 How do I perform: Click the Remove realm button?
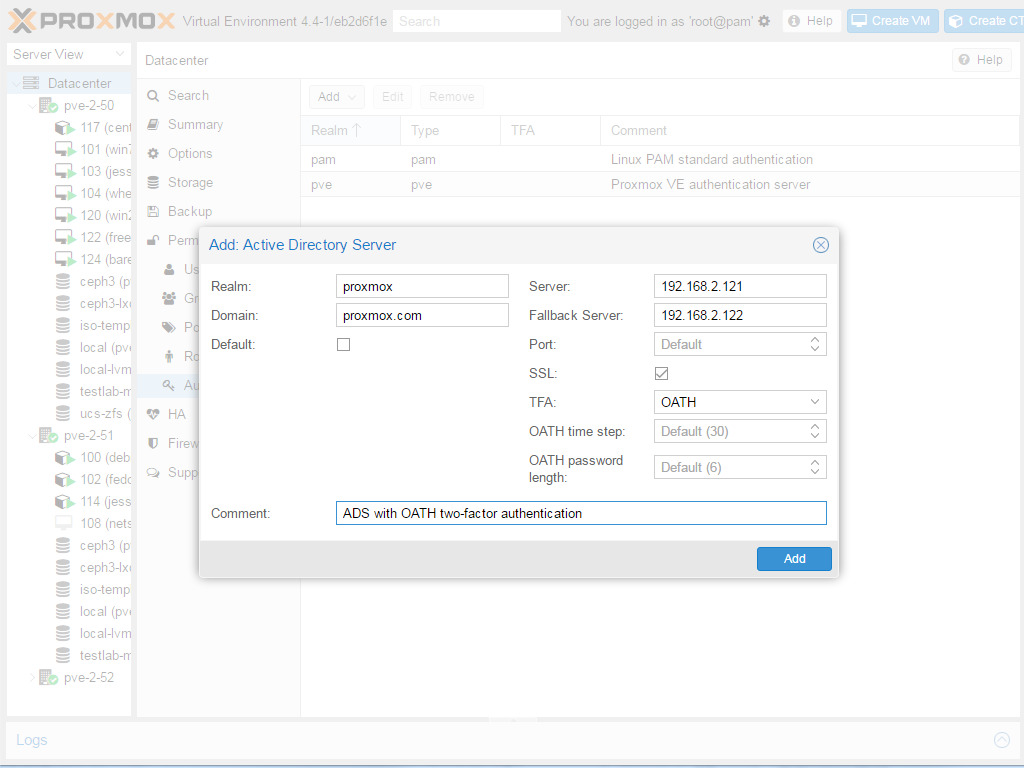[x=451, y=97]
